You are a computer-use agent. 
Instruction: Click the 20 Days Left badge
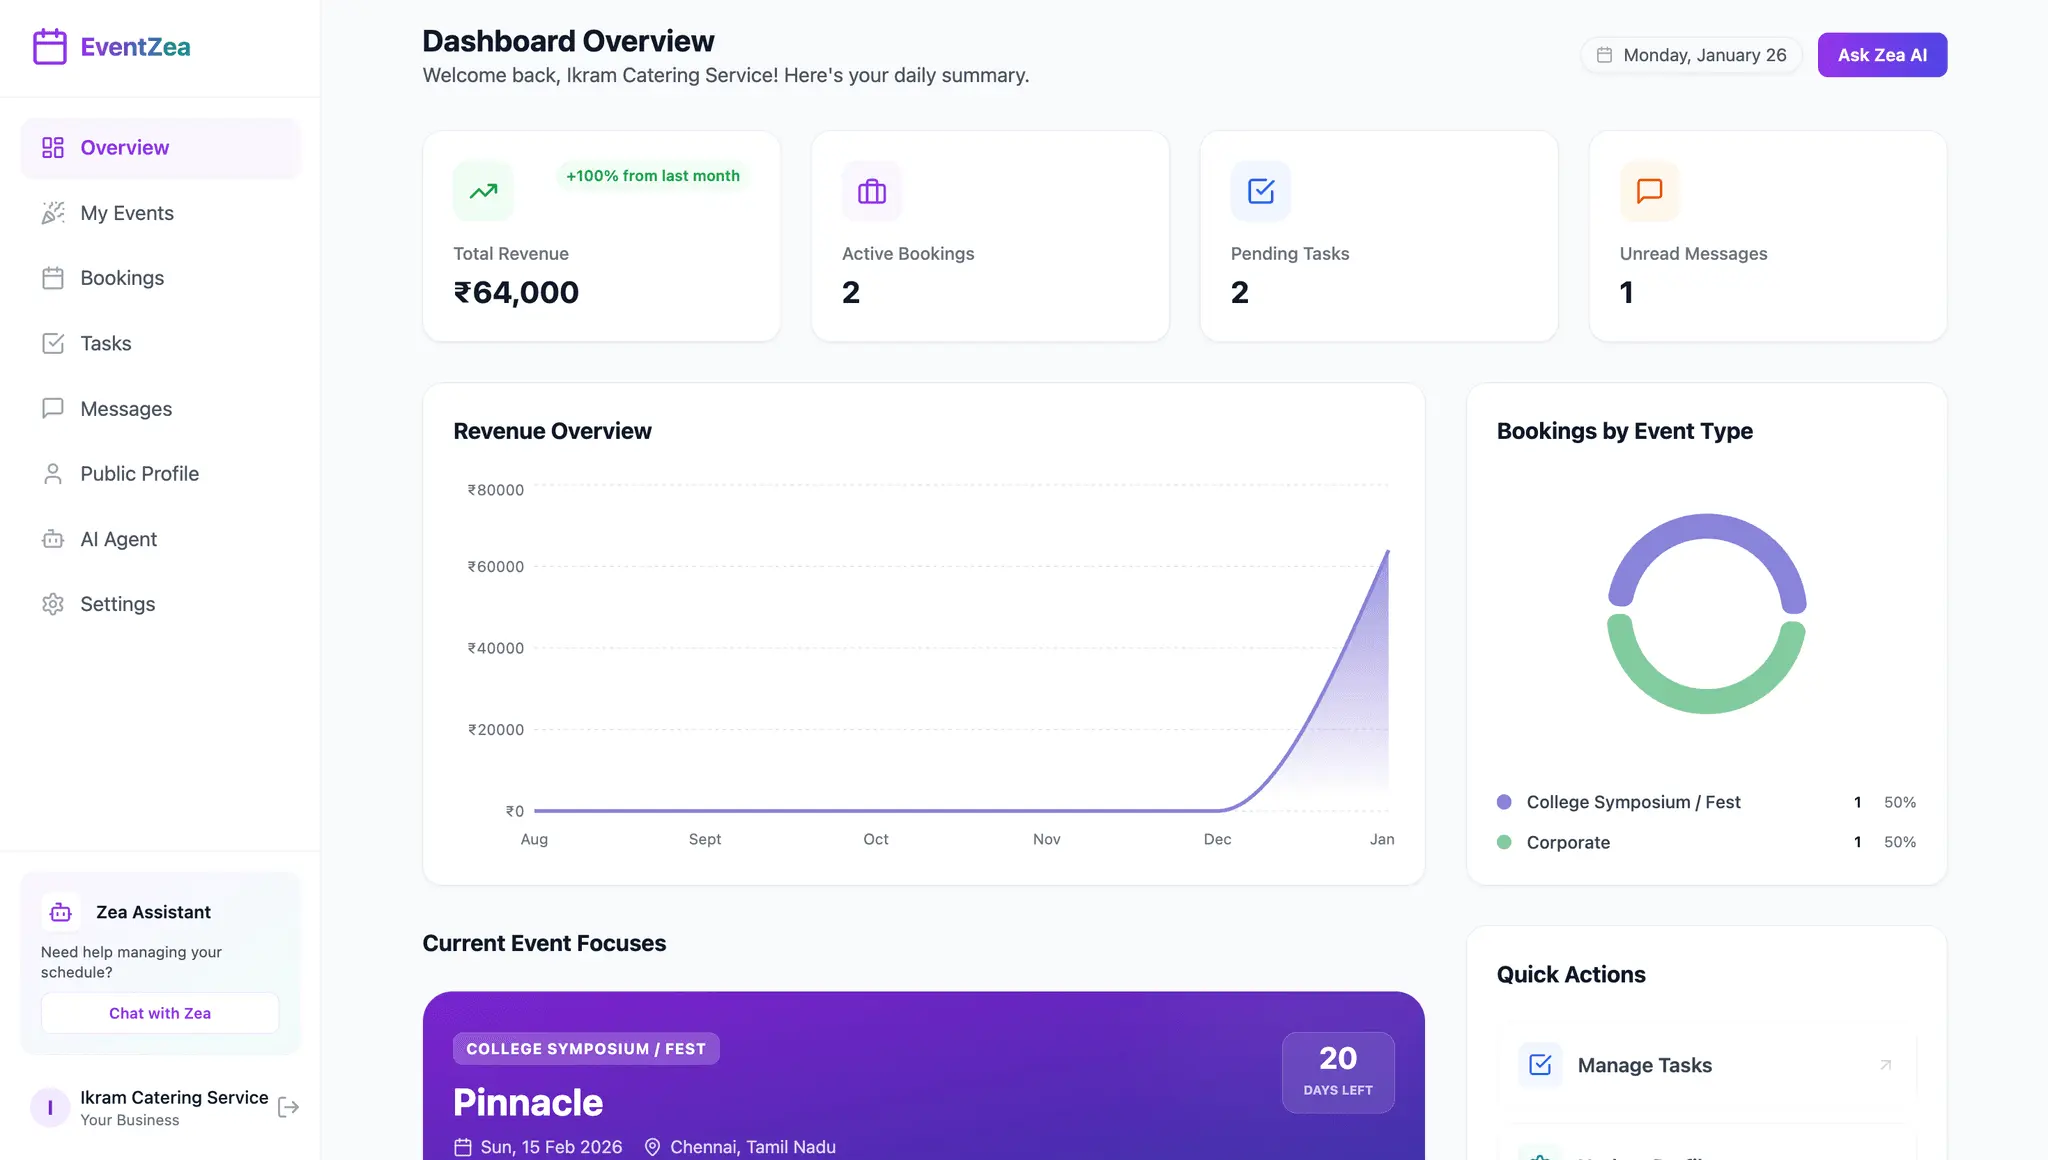pos(1338,1072)
